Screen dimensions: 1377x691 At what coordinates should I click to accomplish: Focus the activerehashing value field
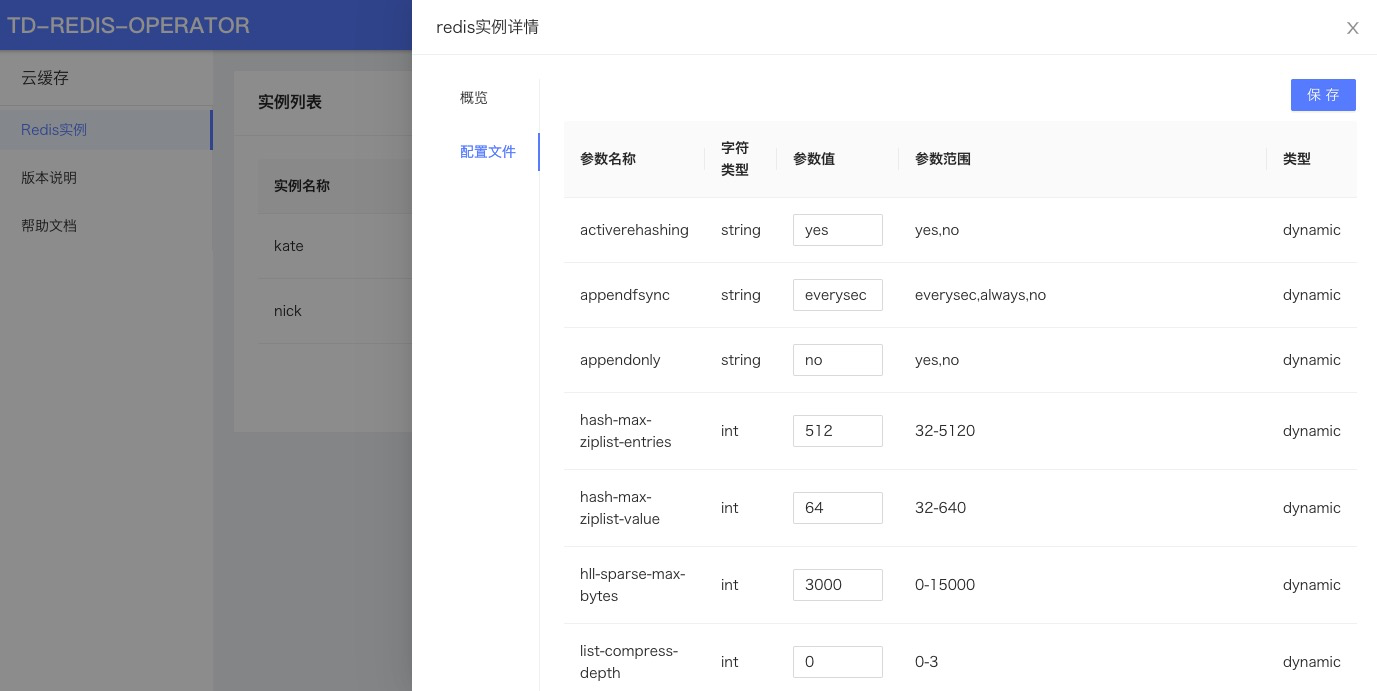838,230
